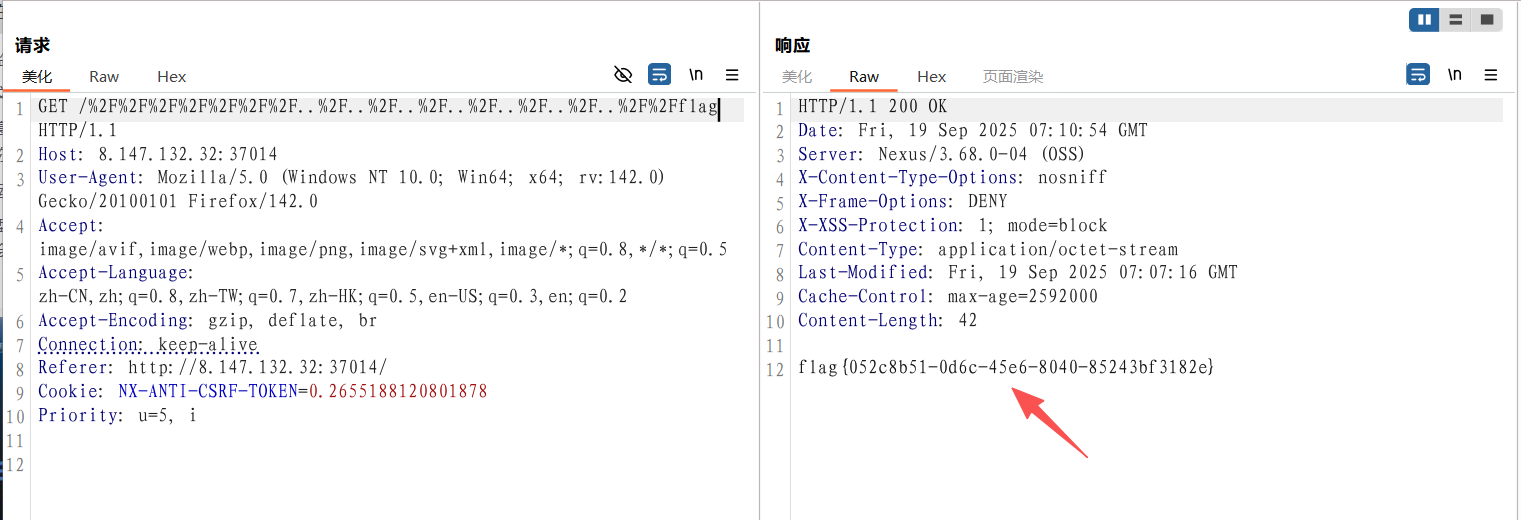
Task: View the response in the Hex tab
Action: tap(931, 77)
